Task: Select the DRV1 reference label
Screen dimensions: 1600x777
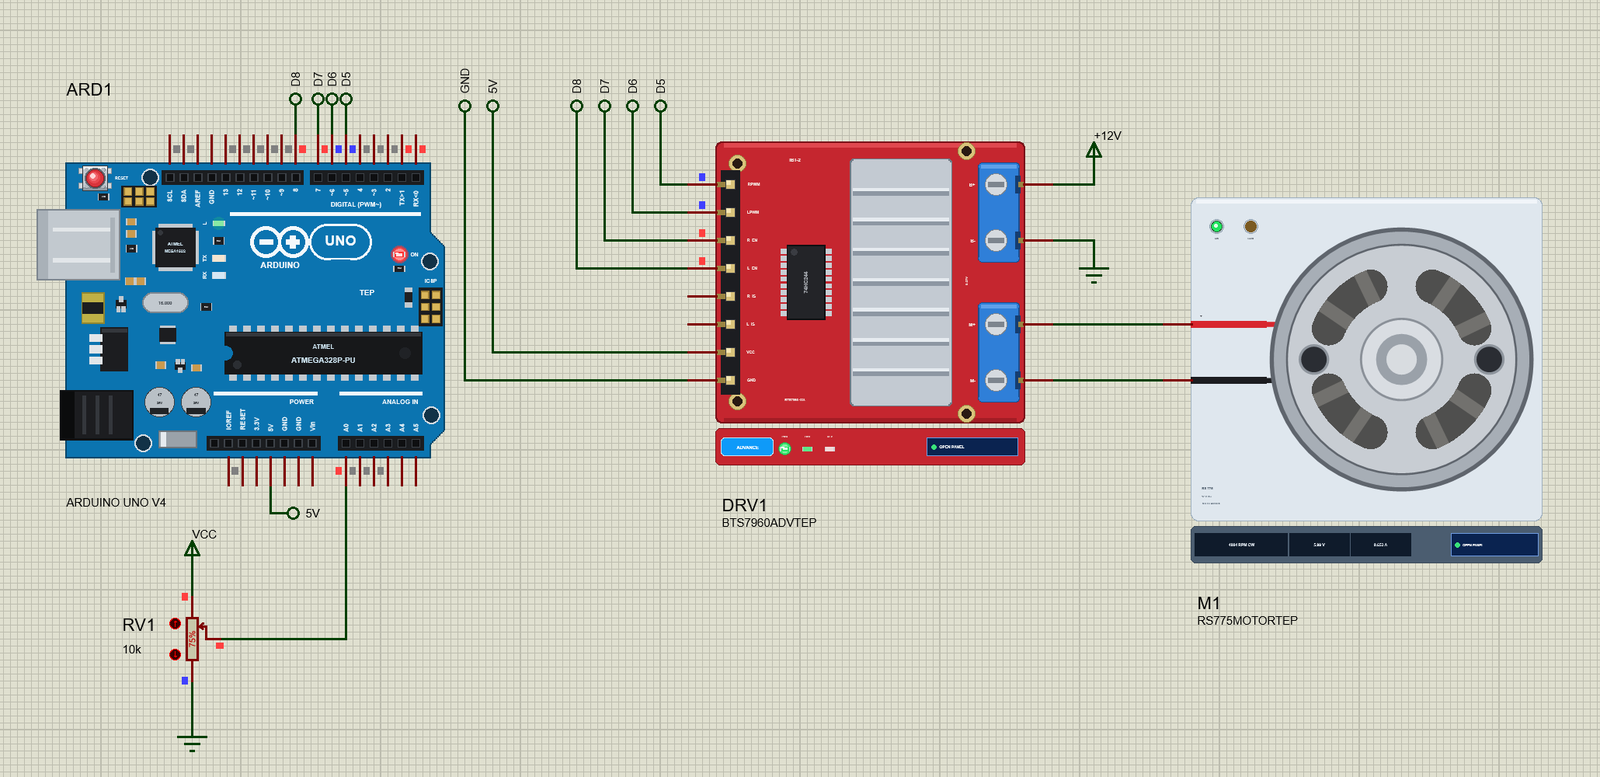Action: (x=745, y=505)
